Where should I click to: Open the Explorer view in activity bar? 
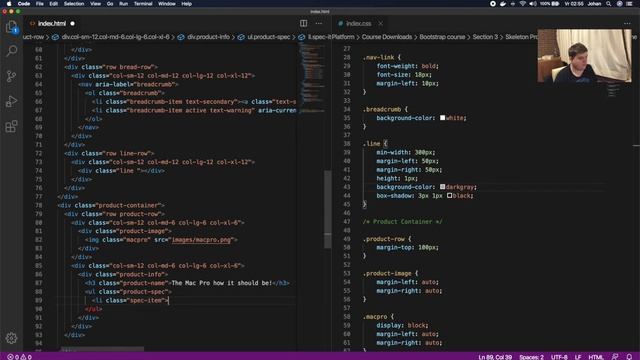click(11, 27)
